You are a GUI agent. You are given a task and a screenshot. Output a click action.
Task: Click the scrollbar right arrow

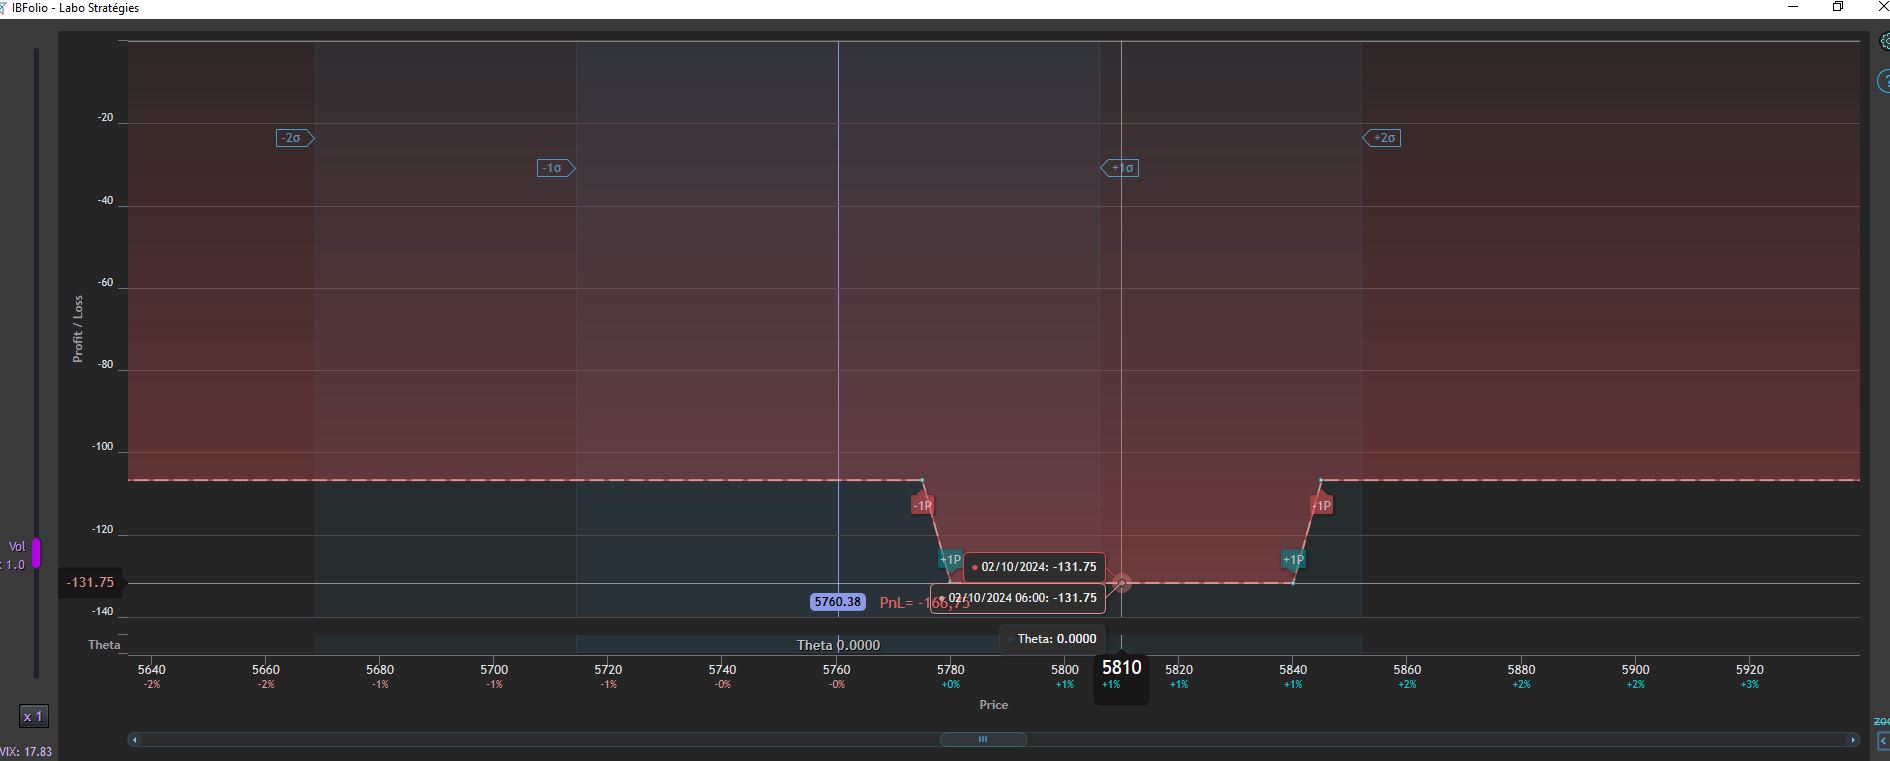pos(1853,740)
